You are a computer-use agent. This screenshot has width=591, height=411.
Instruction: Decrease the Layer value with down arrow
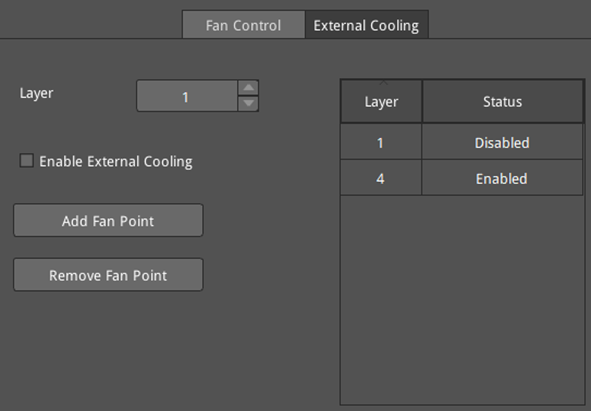[x=248, y=103]
